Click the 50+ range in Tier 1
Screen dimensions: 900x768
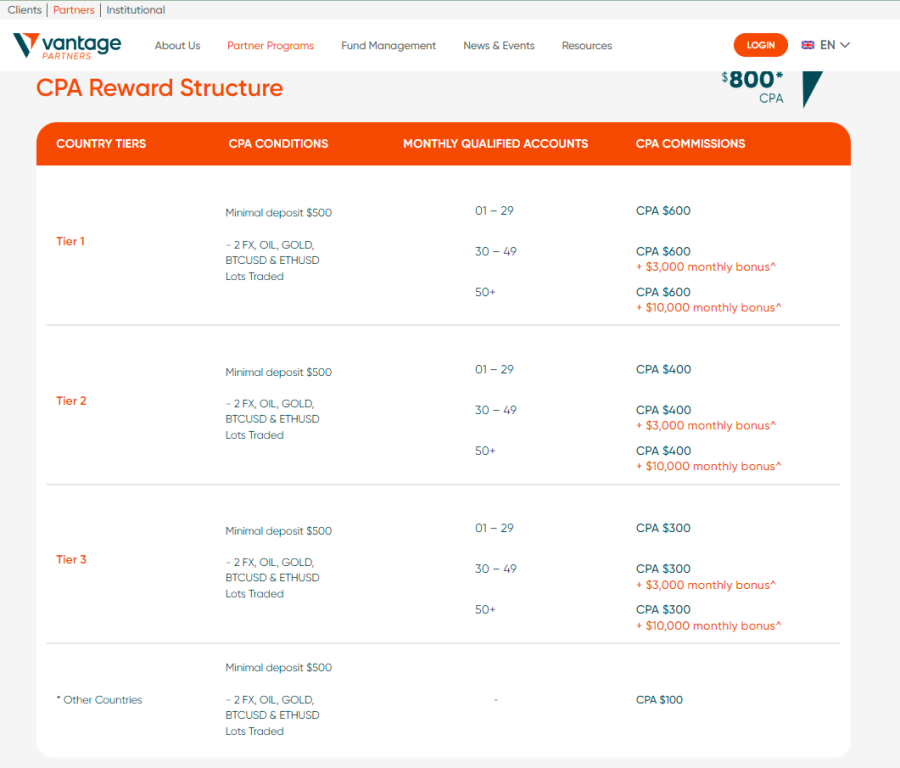[485, 292]
